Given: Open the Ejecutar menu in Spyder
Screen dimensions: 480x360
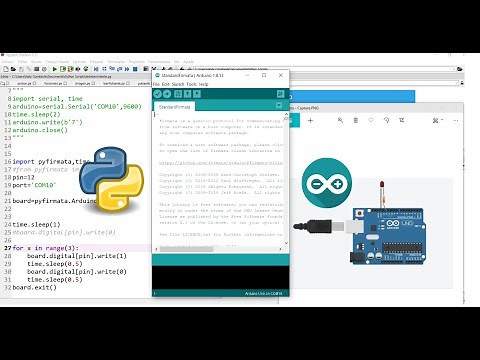Looking at the screenshot, I should point(79,62).
